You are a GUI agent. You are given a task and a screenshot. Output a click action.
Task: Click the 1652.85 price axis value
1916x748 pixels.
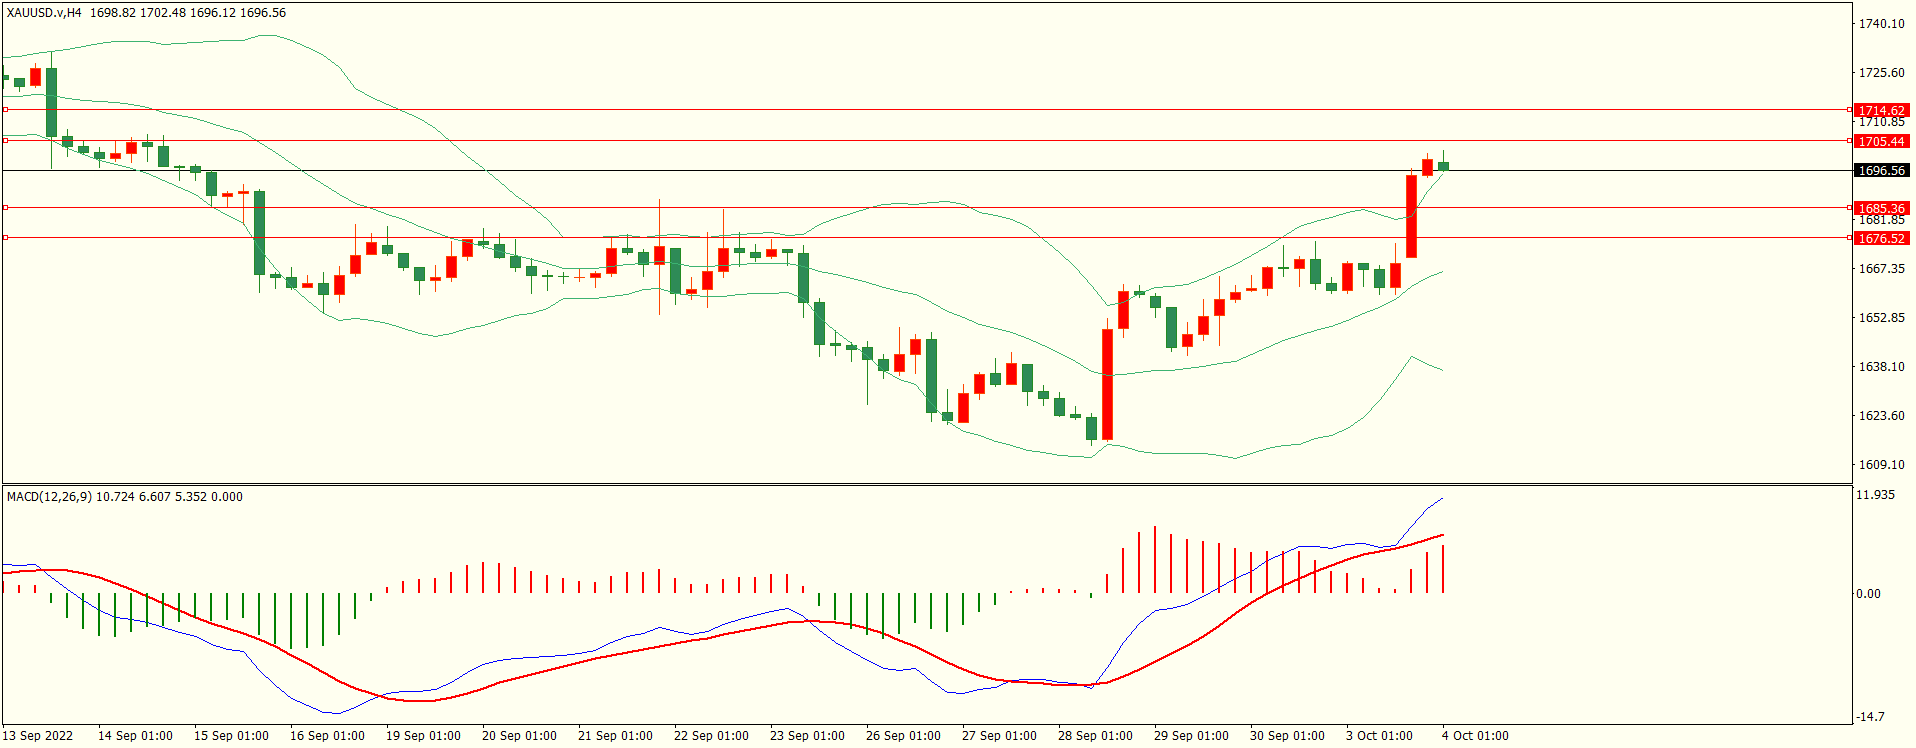click(1881, 317)
